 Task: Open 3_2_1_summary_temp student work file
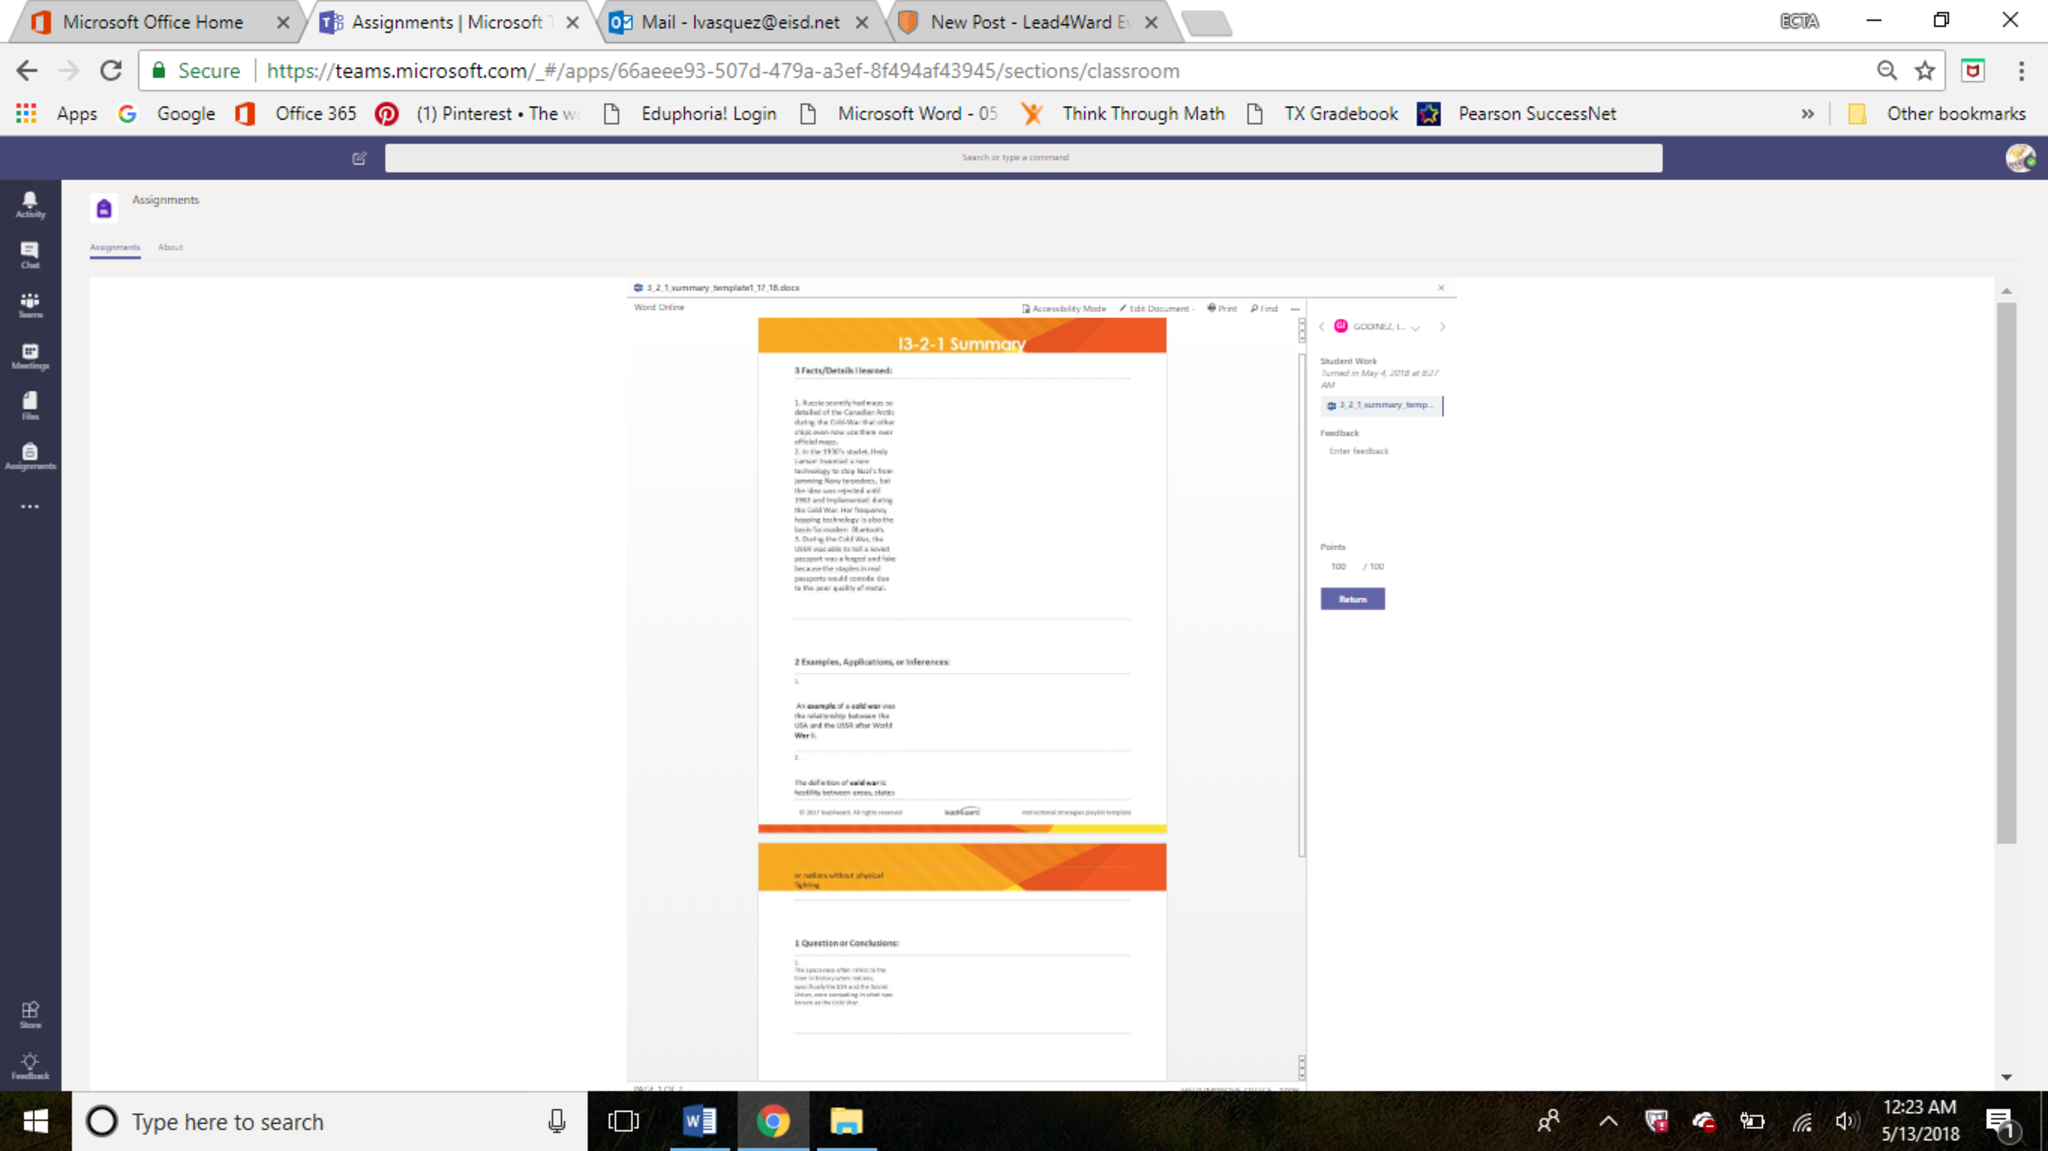(x=1382, y=405)
